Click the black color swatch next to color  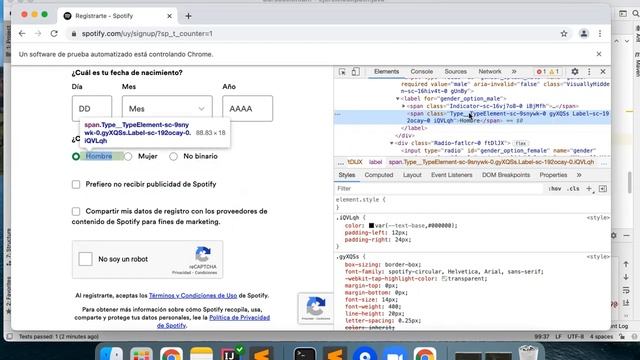pyautogui.click(x=371, y=225)
